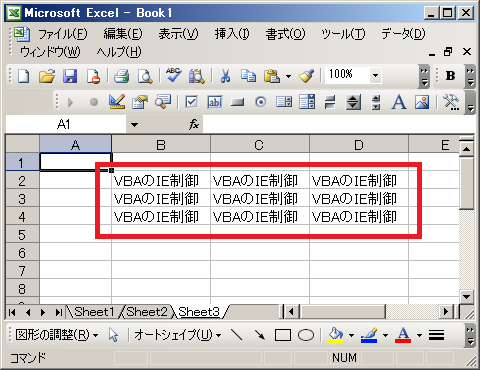The image size is (480, 370).
Task: Open the Name Box dropdown arrow
Action: pos(134,125)
